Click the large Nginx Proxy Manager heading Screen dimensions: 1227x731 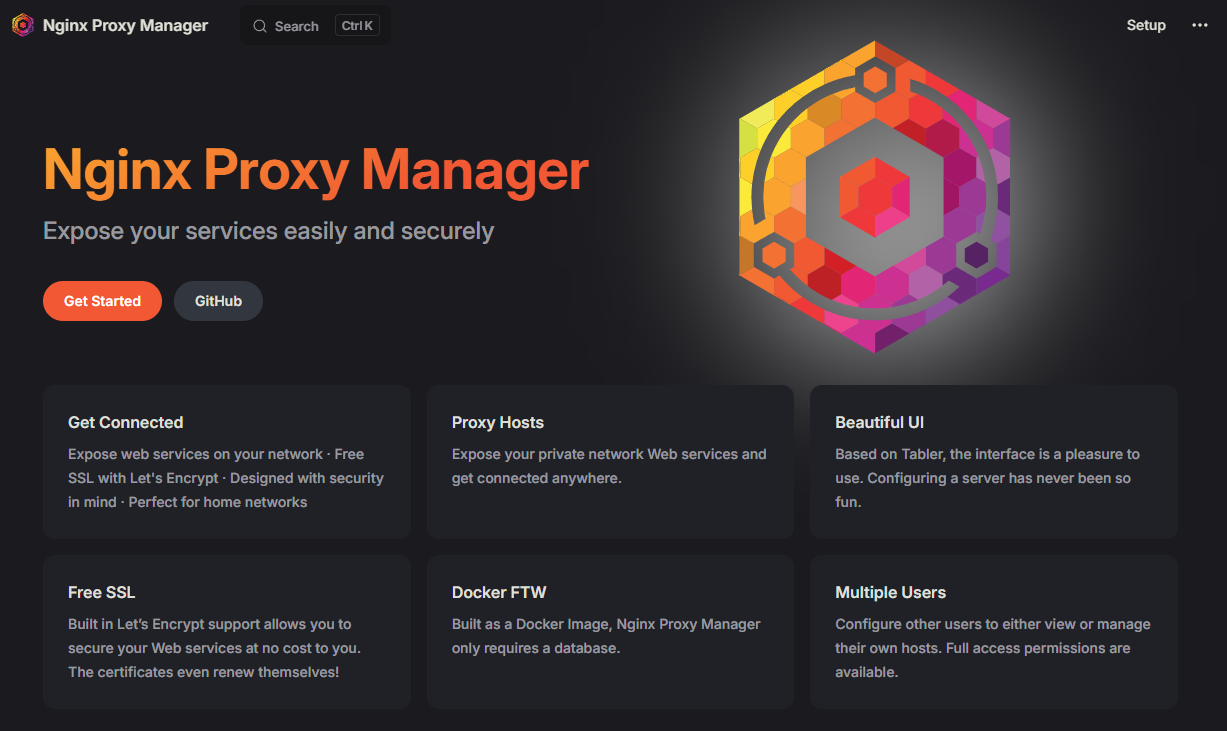(316, 169)
